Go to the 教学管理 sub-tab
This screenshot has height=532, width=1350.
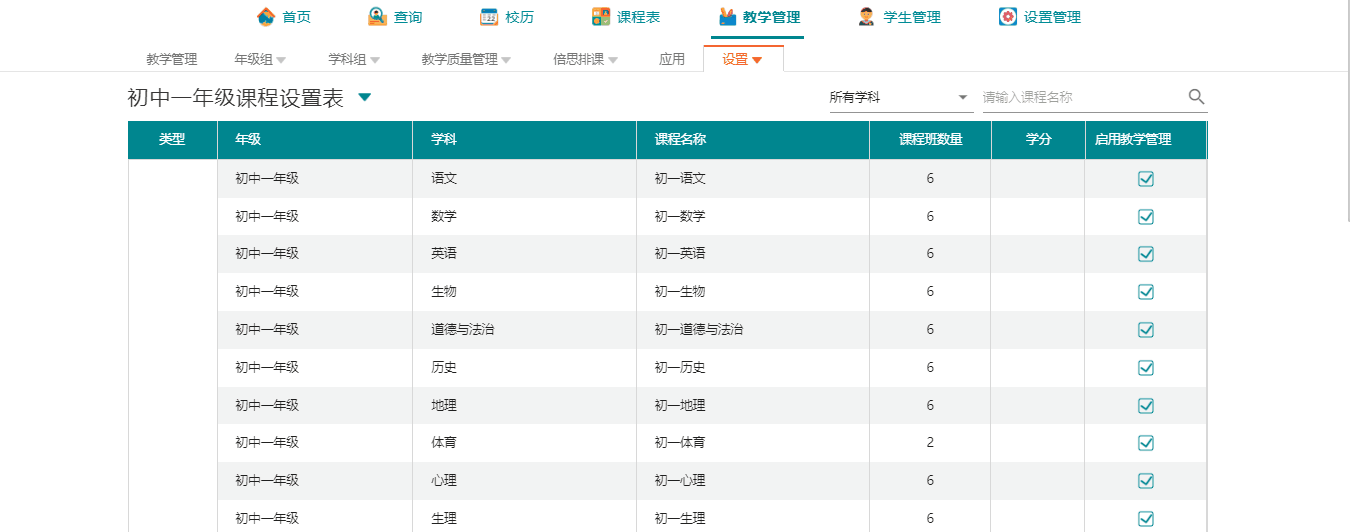pos(172,59)
